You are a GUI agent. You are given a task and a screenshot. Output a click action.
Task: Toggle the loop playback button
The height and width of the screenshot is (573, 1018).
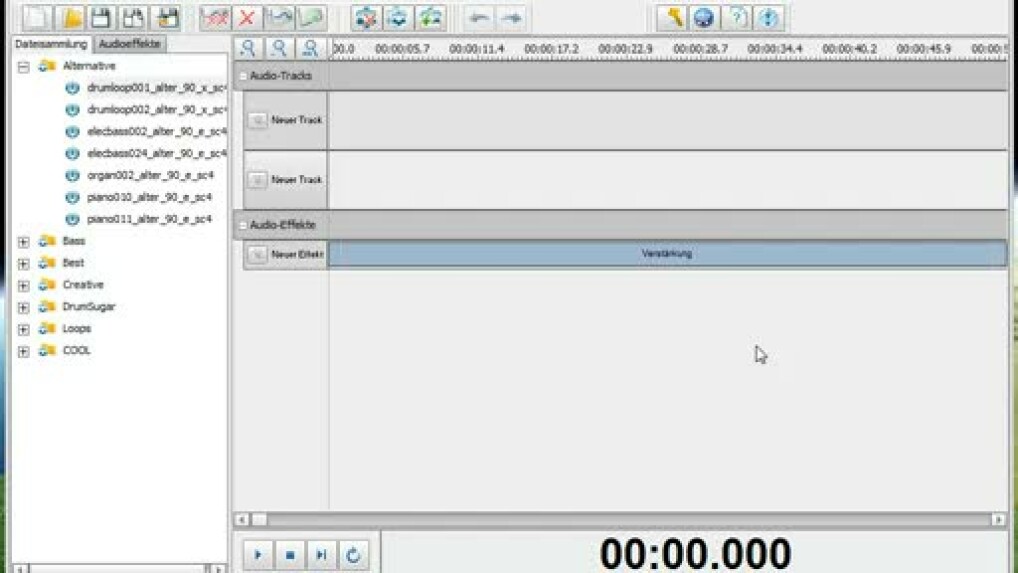(x=352, y=555)
